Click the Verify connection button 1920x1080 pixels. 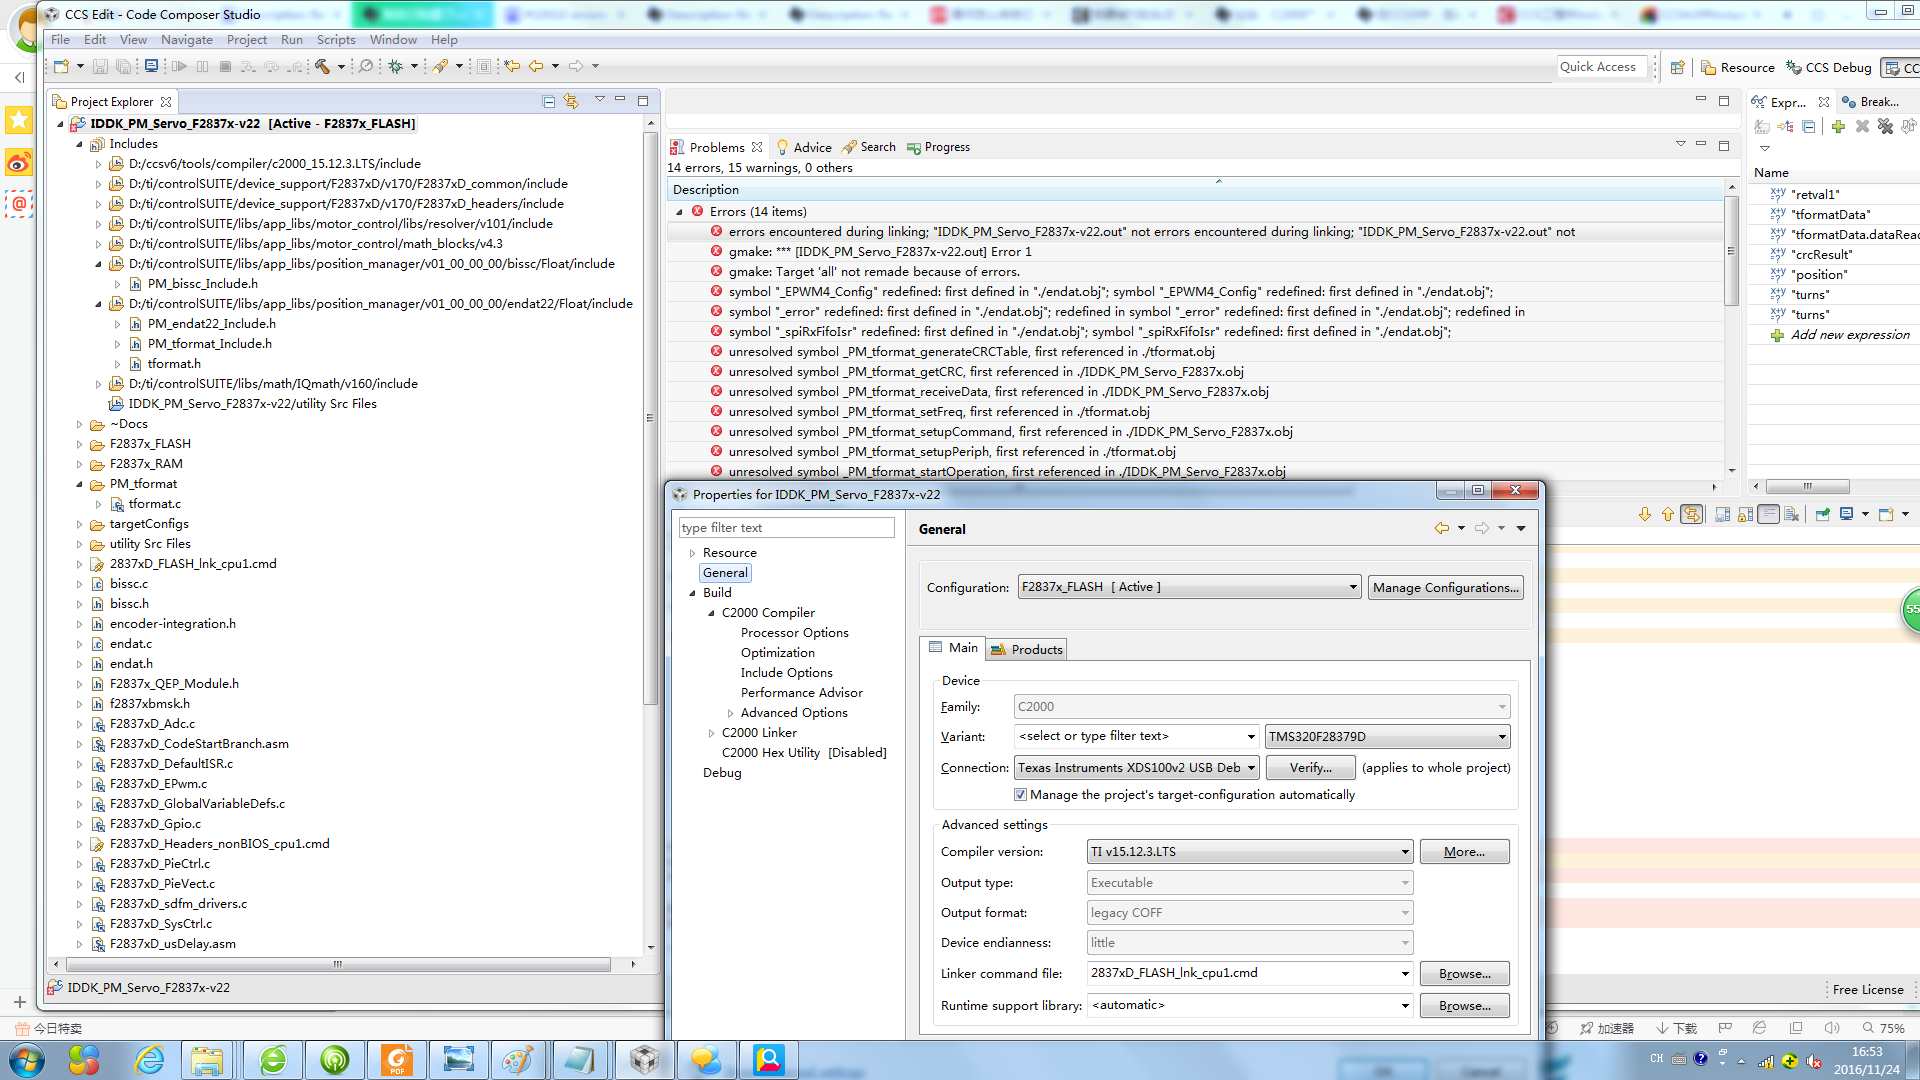point(1310,768)
